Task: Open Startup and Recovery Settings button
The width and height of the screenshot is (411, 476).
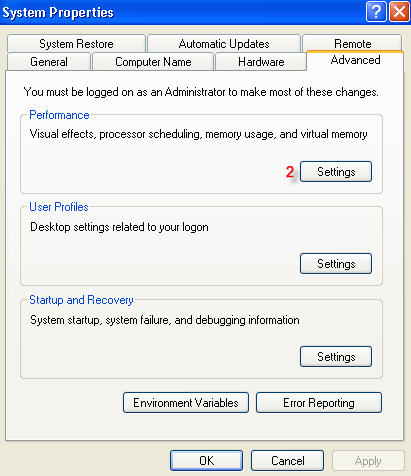Action: [x=336, y=357]
